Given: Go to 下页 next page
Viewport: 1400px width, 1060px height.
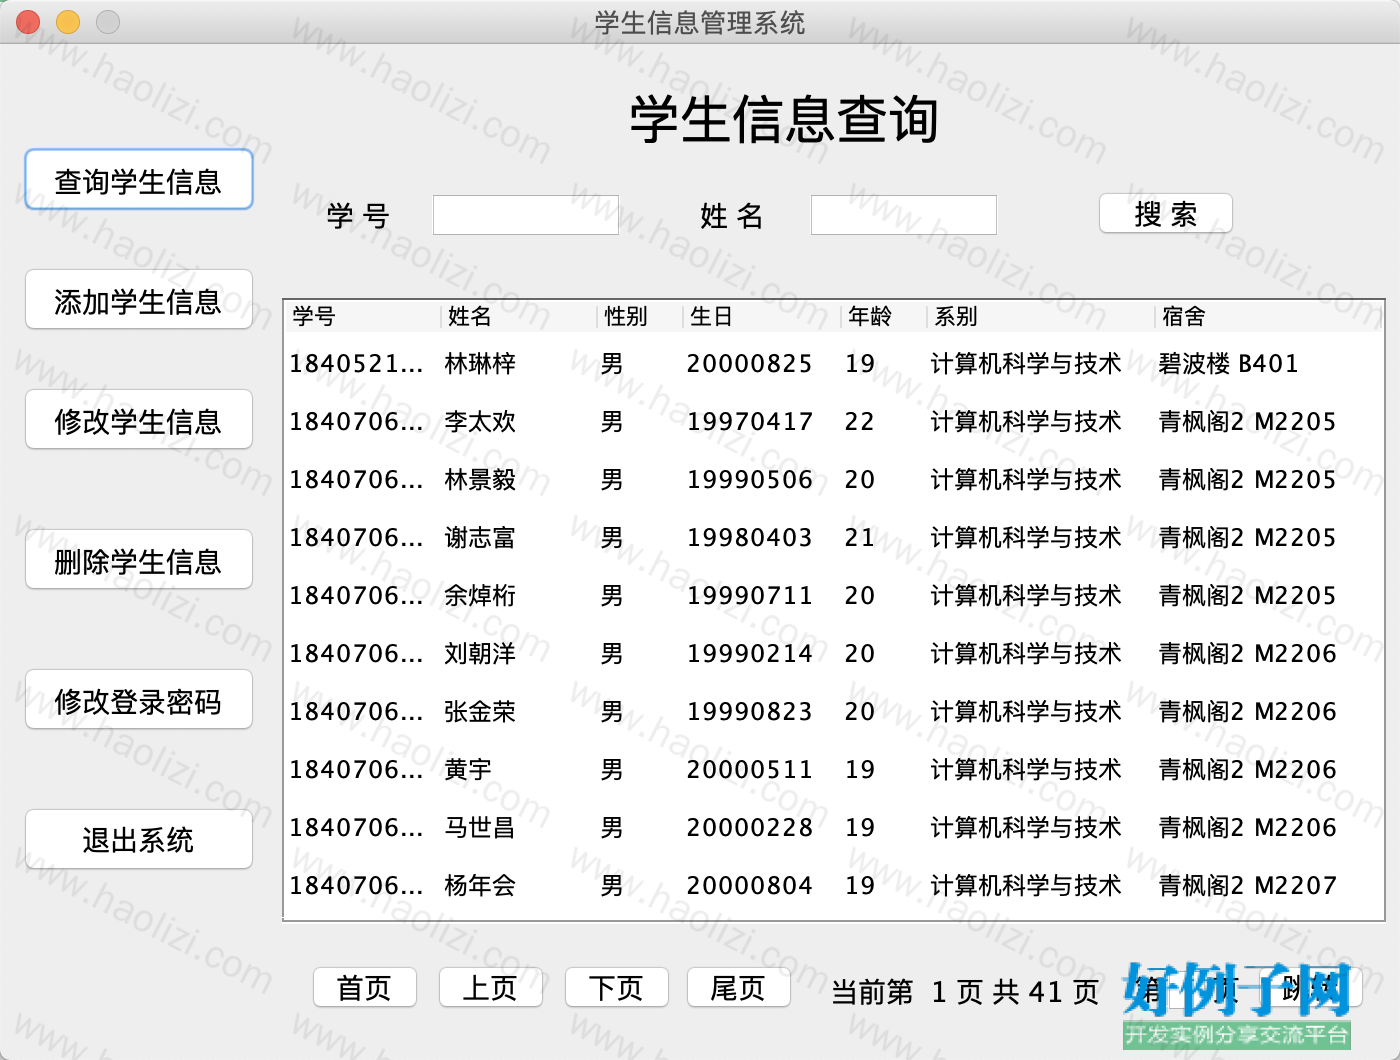Looking at the screenshot, I should 616,988.
